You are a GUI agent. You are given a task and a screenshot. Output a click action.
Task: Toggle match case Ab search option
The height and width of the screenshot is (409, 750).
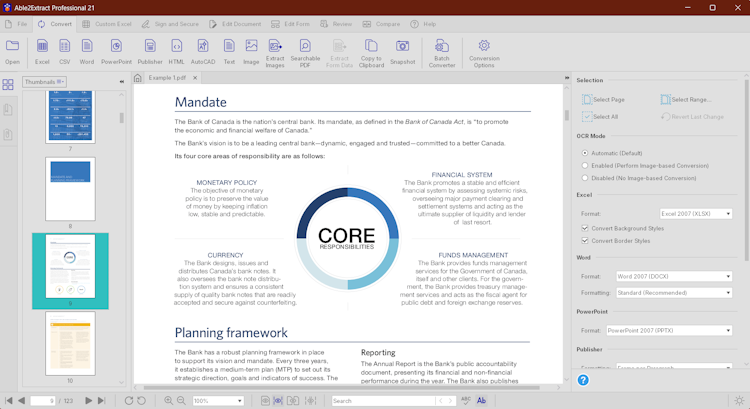481,401
